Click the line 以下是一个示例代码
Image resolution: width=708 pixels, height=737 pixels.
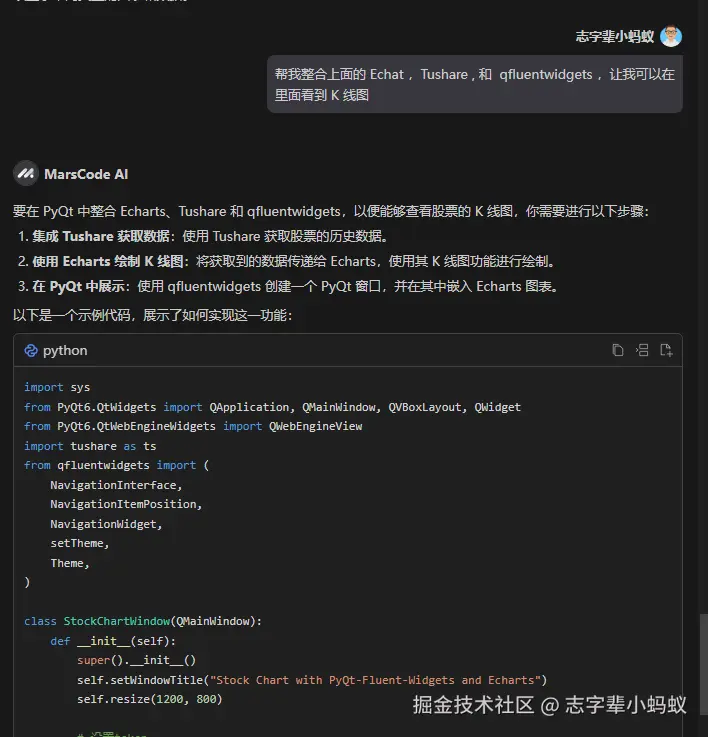pyautogui.click(x=153, y=315)
